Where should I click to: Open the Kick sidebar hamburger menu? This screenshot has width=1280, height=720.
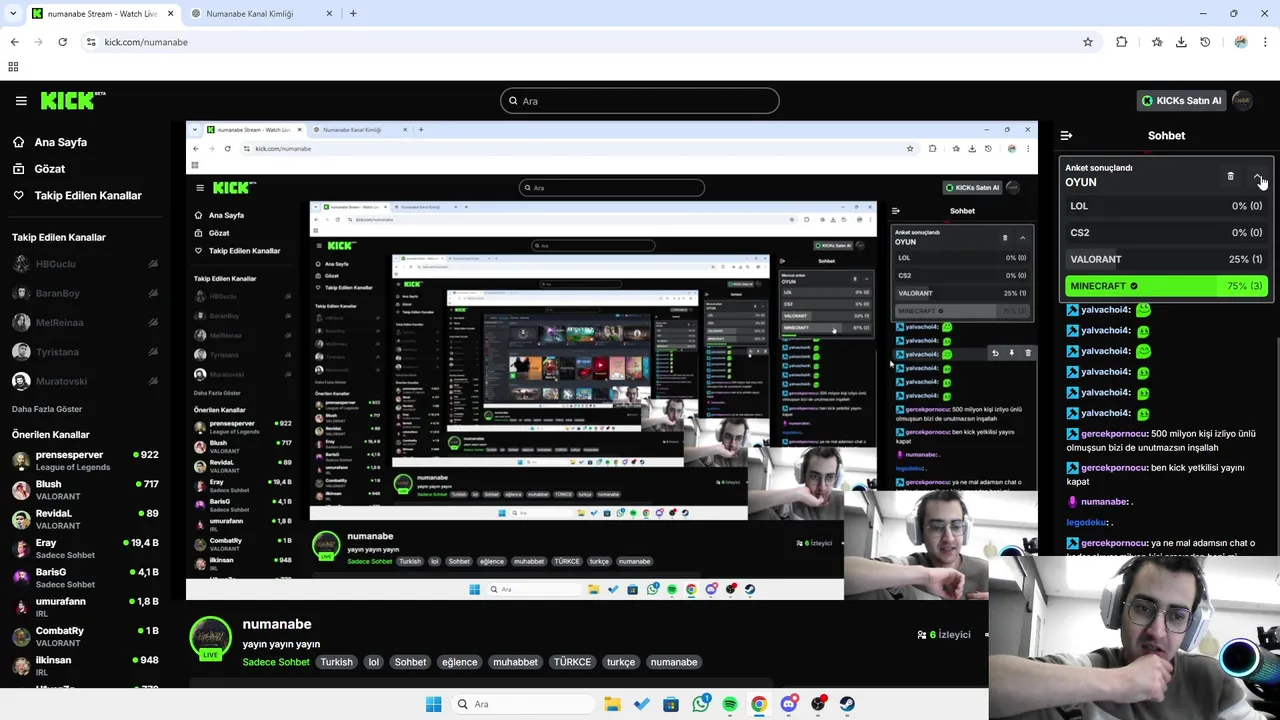[21, 100]
